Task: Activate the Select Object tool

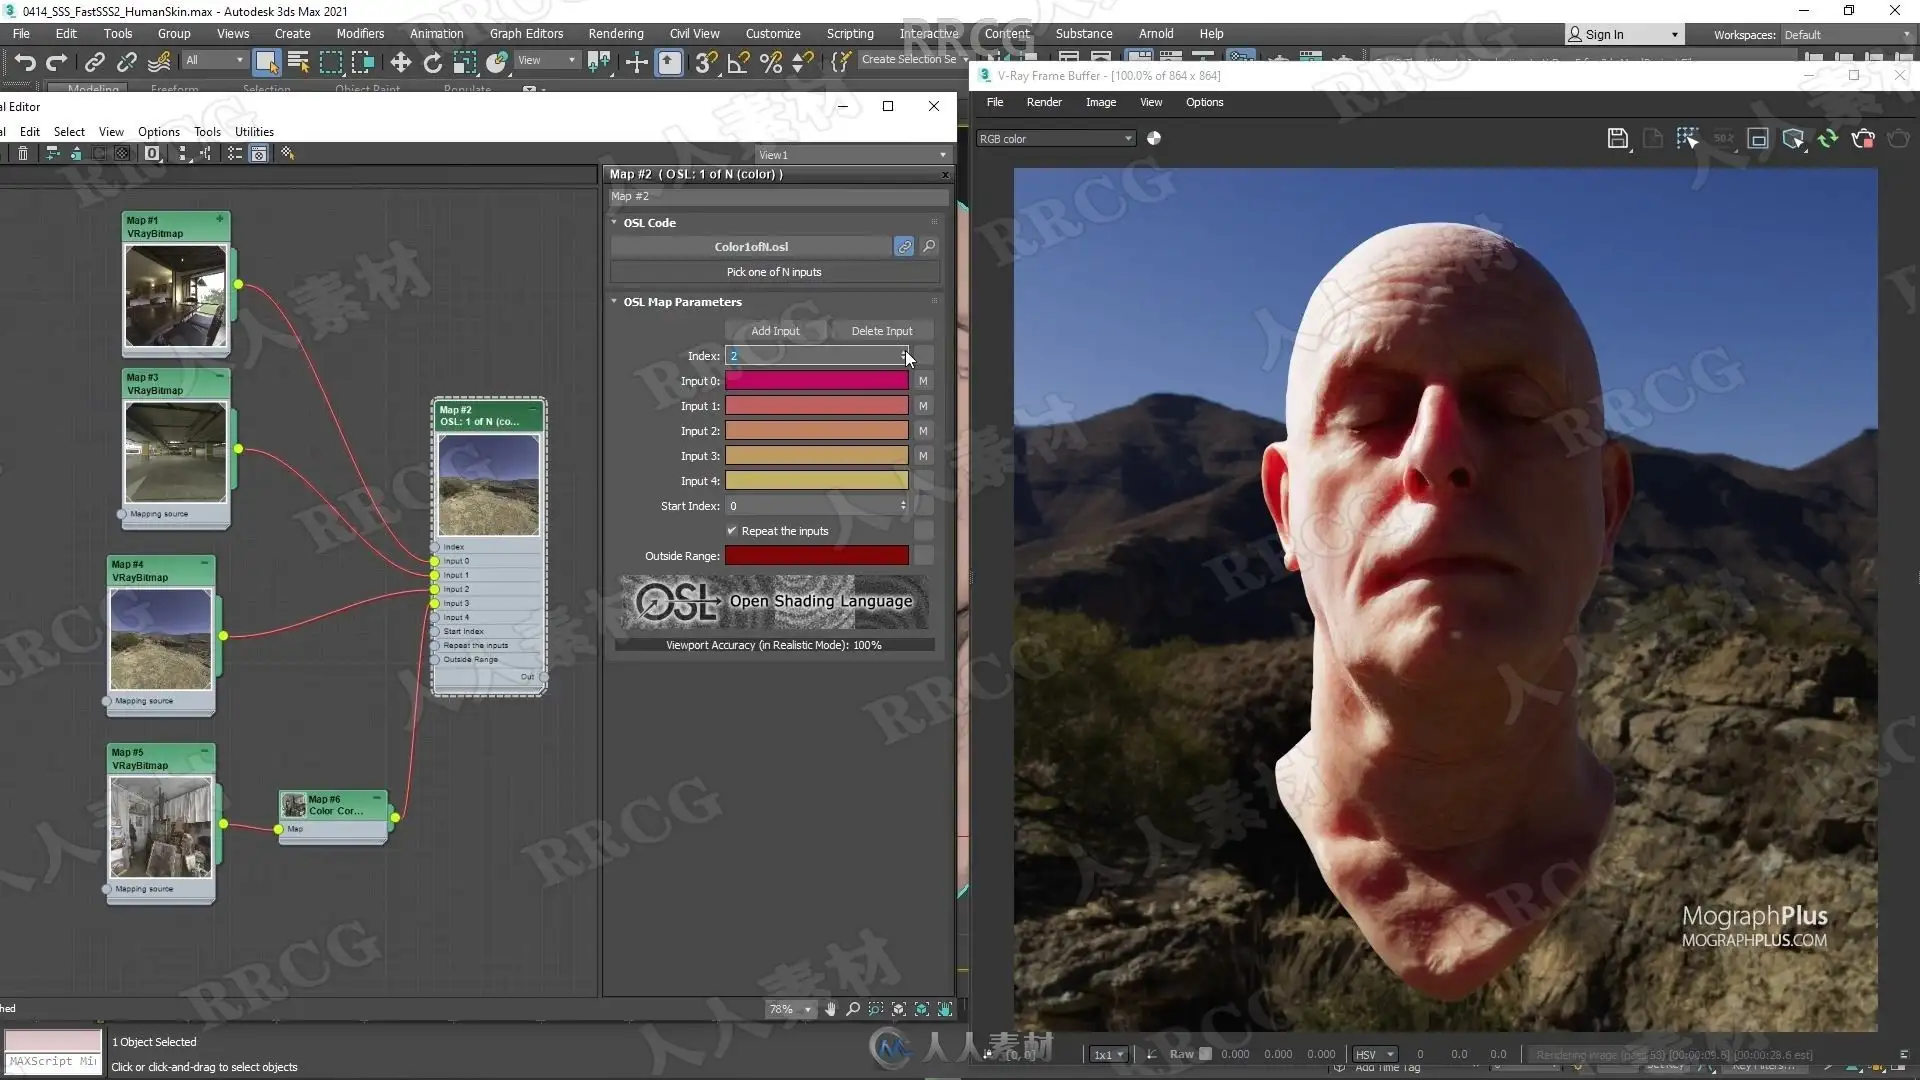Action: click(266, 62)
